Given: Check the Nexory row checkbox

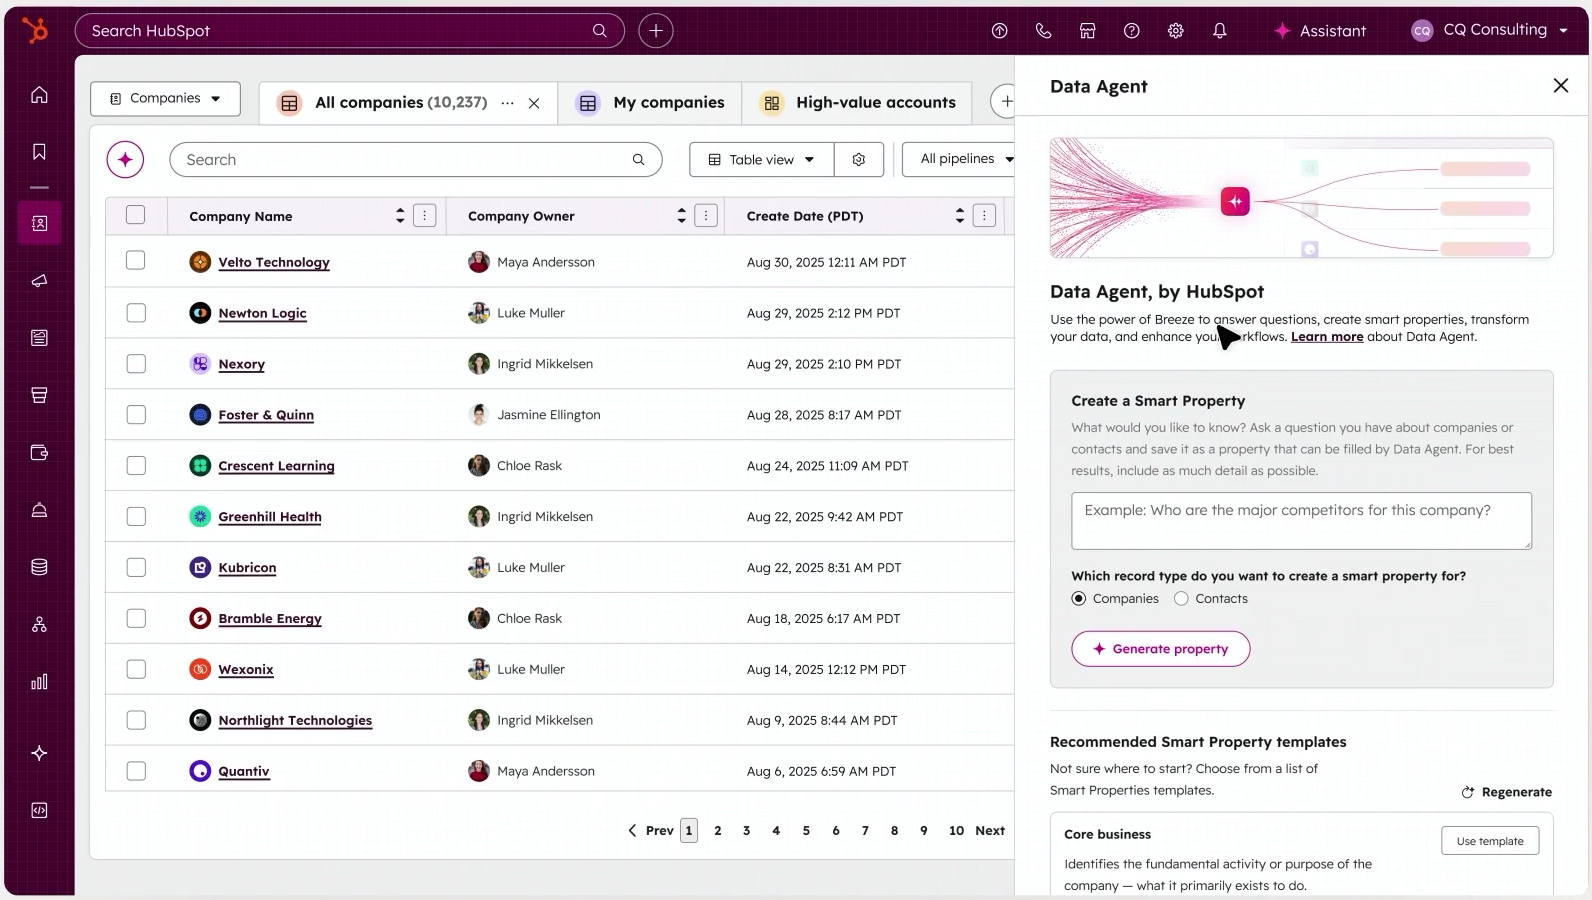Looking at the screenshot, I should (136, 364).
